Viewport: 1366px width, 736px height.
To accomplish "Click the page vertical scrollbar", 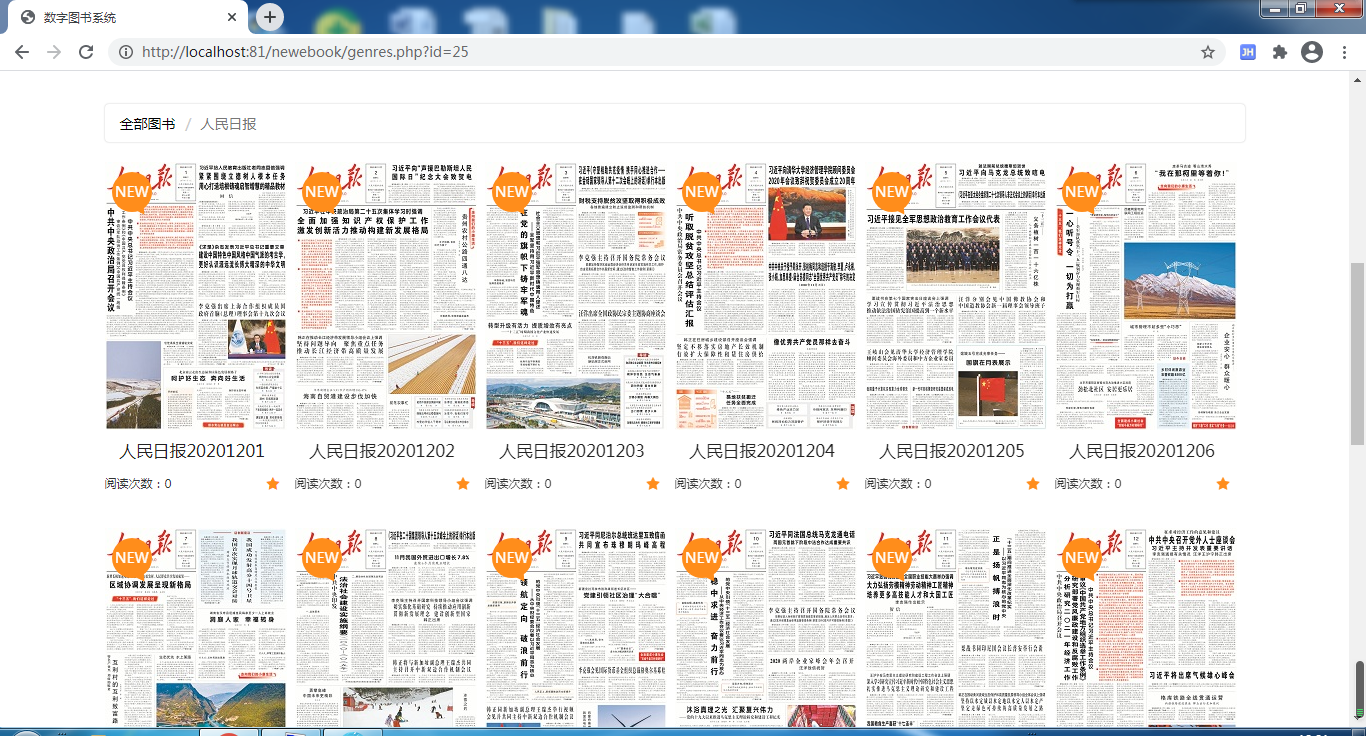I will [x=1357, y=350].
